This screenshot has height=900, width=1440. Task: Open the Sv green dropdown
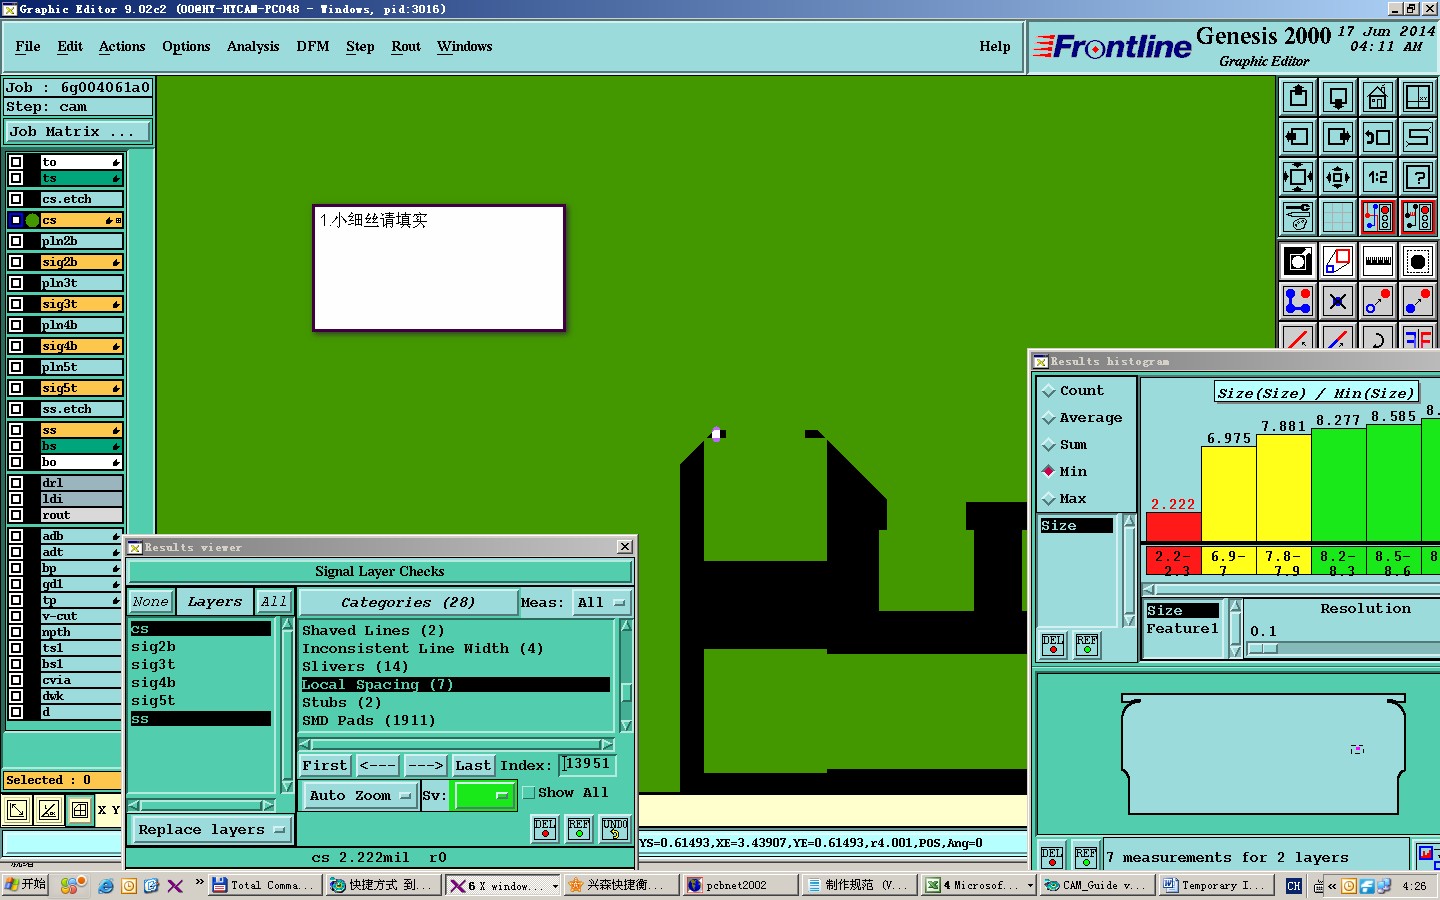coord(484,796)
